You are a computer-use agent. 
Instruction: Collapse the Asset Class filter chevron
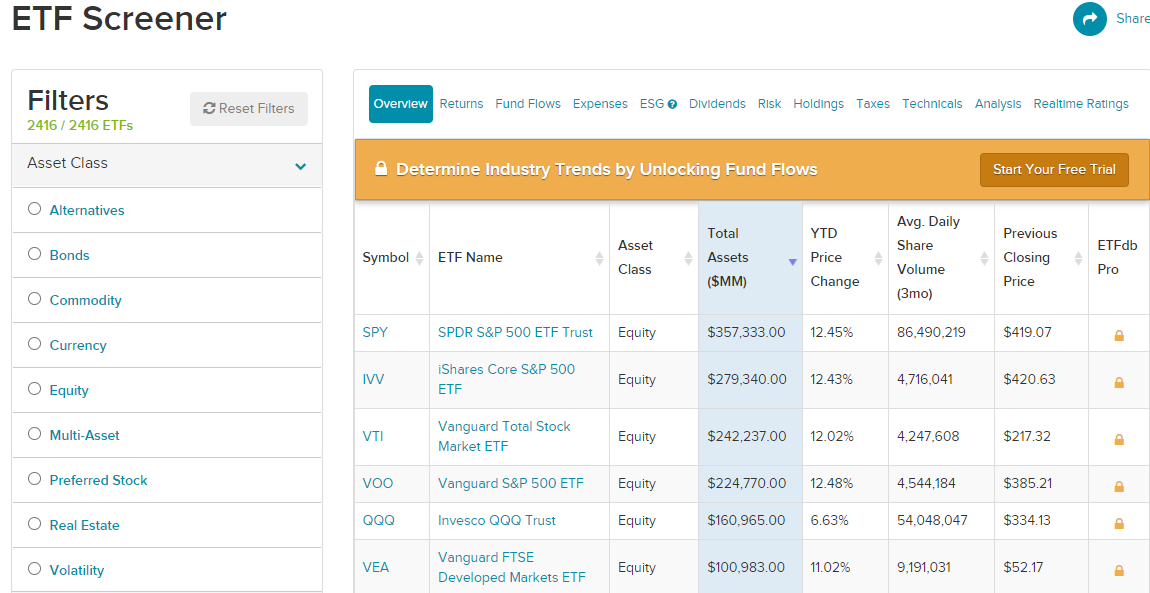click(300, 166)
